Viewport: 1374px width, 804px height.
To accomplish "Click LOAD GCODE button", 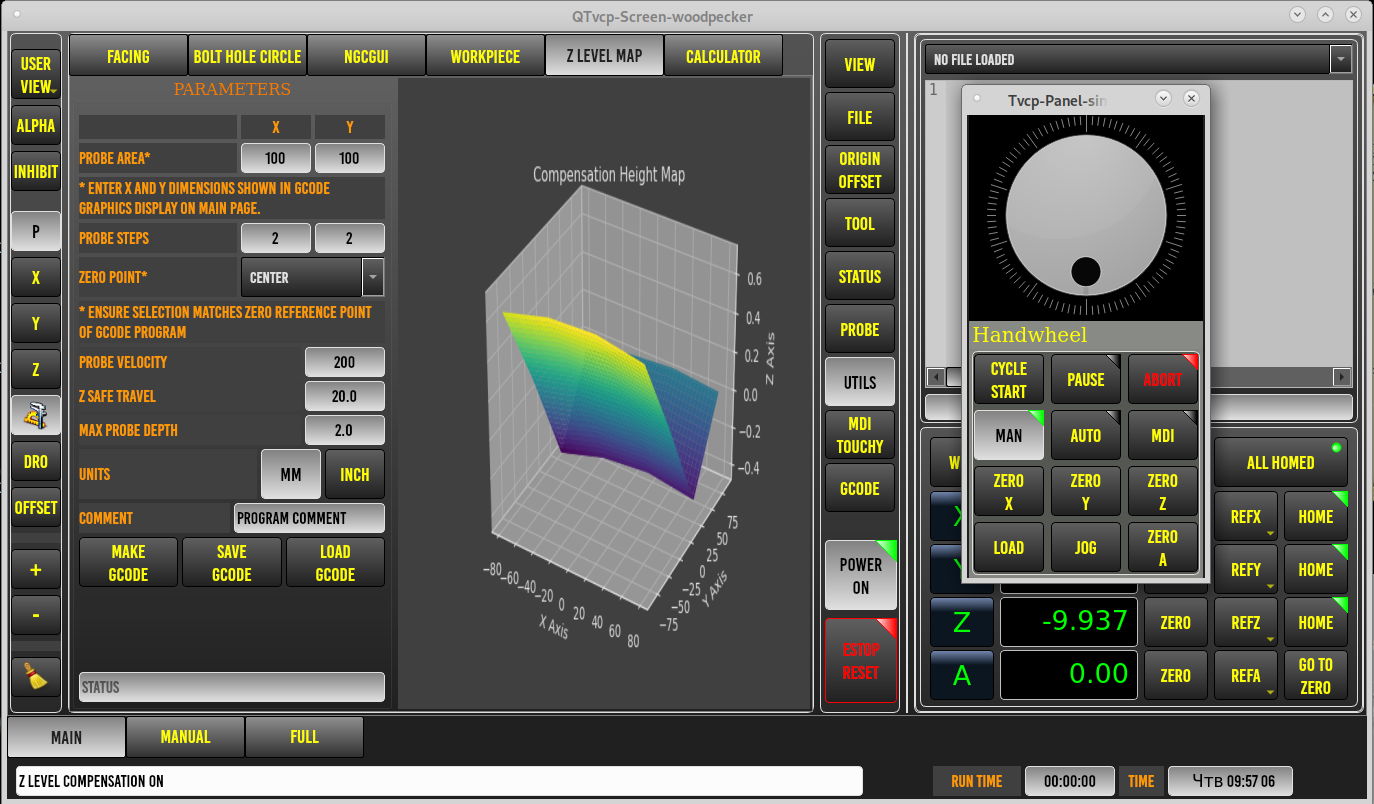I will 335,562.
